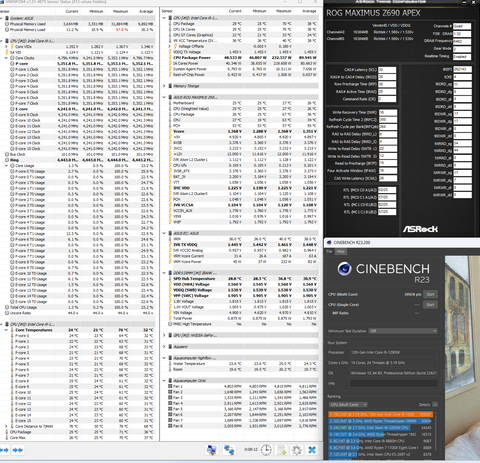The width and height of the screenshot is (480, 463).
Task: Toggle ranking Details arrow in Cinebench
Action: [x=435, y=405]
